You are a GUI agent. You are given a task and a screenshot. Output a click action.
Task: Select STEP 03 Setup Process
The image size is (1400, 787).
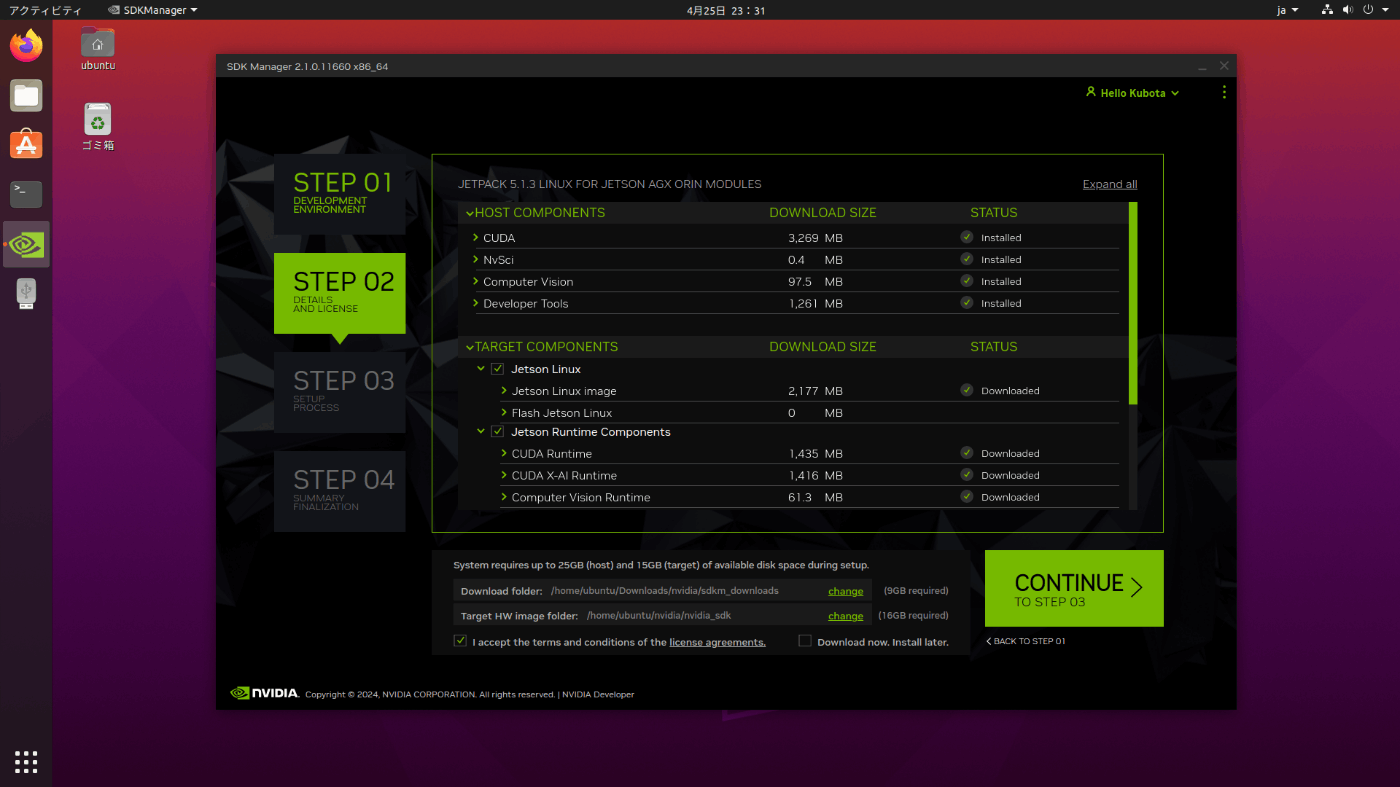339,392
